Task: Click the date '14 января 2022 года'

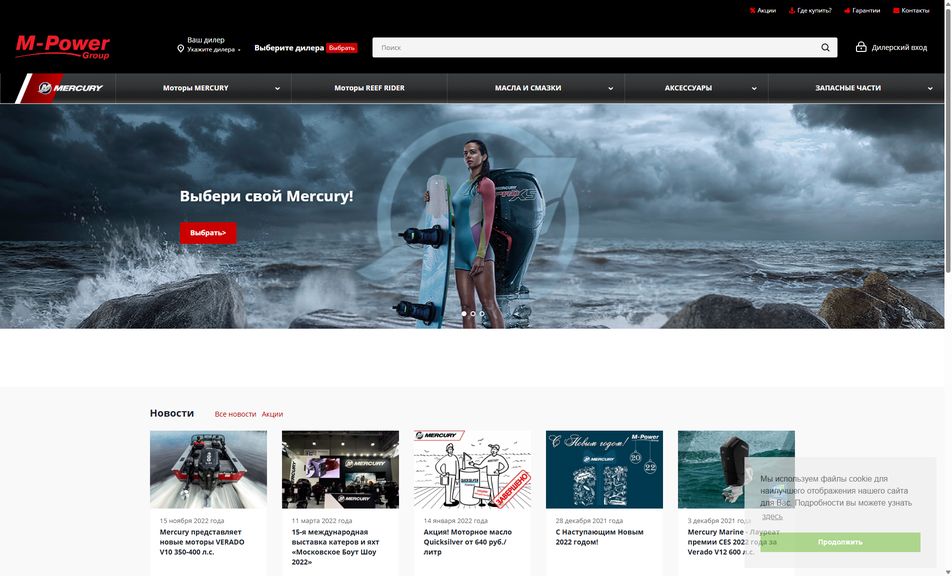Action: coord(455,520)
